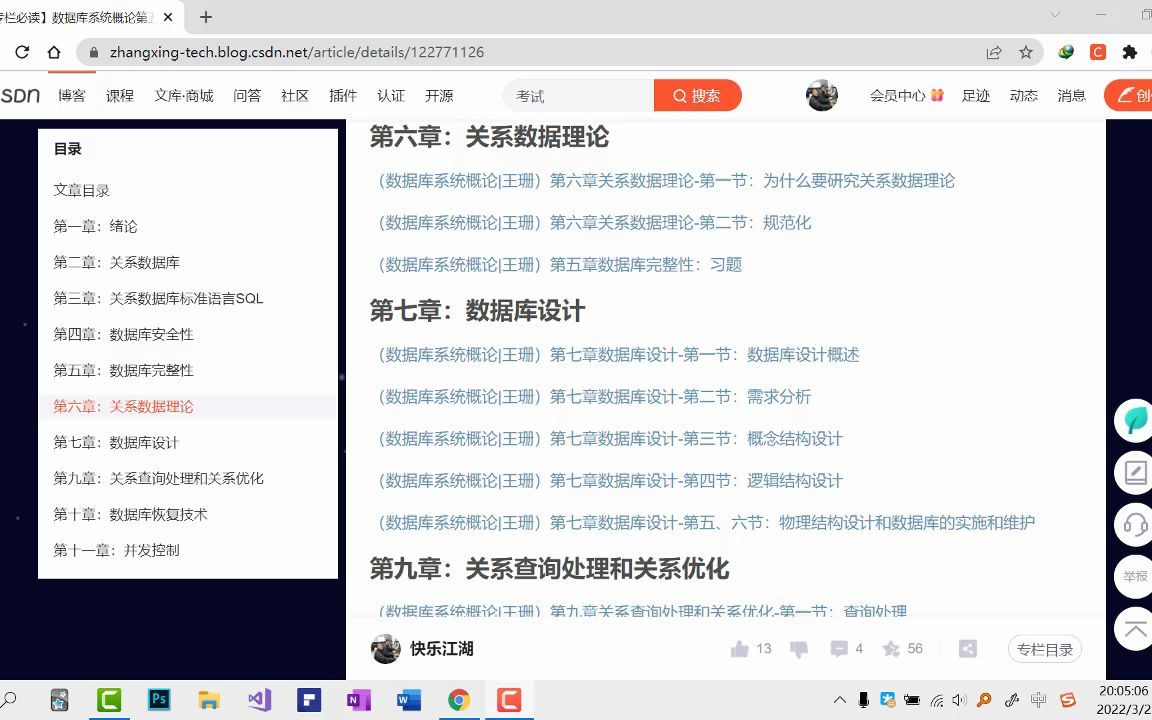Click the CSDN logo
This screenshot has height=720, width=1152.
pyautogui.click(x=21, y=95)
